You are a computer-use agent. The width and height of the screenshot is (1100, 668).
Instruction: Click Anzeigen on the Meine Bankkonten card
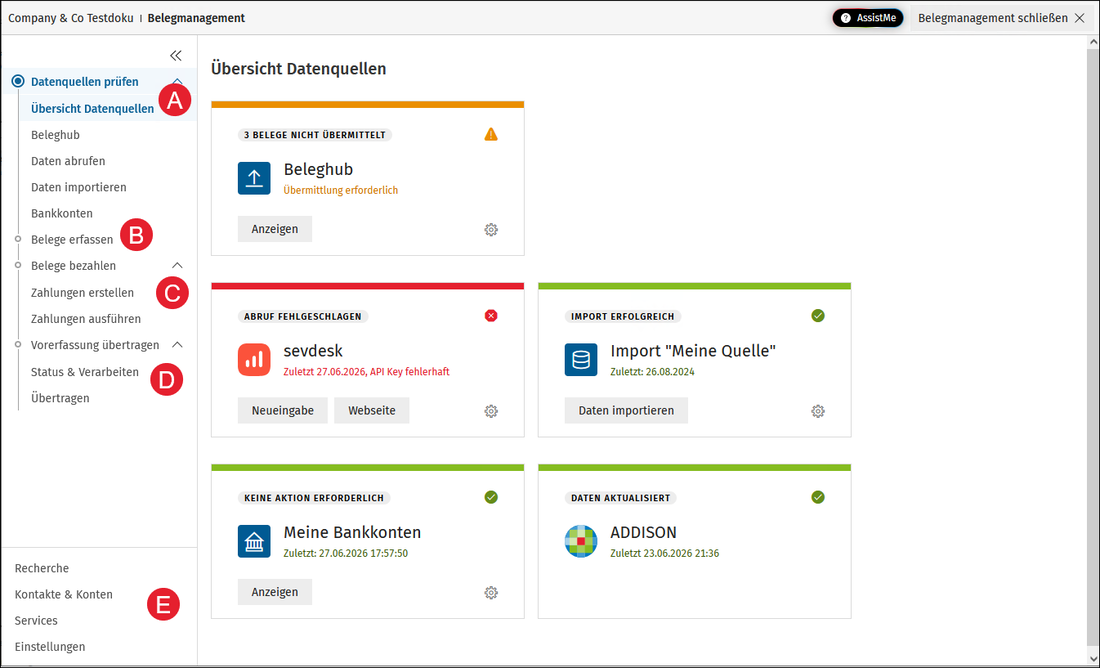275,592
